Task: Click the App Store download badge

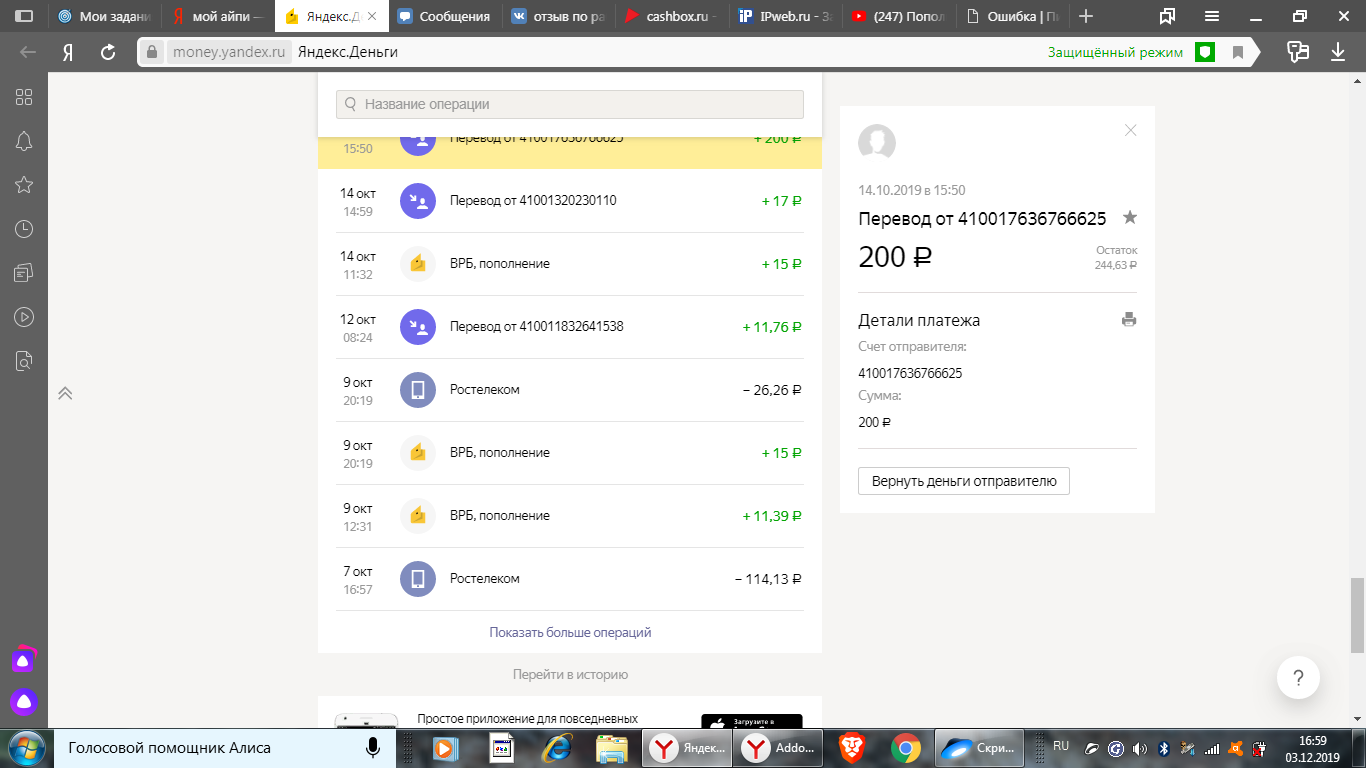Action: point(752,723)
